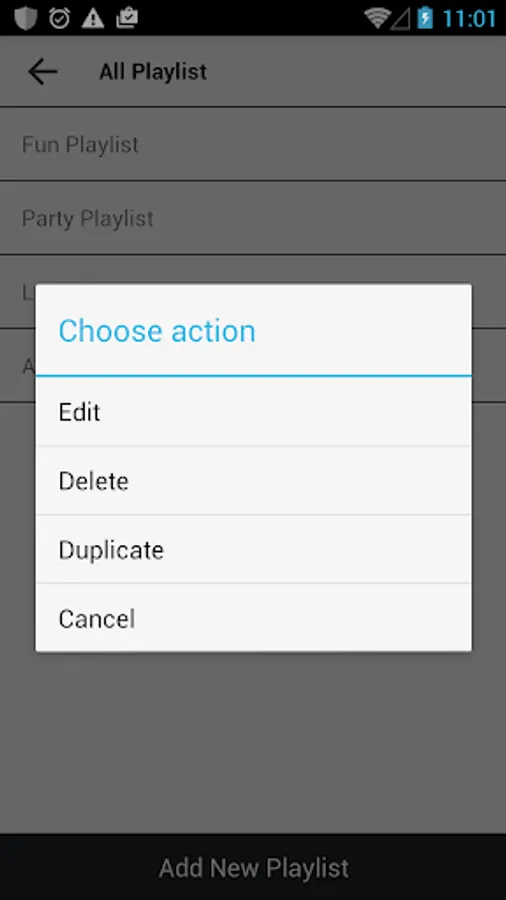Tap Add New Playlist button
506x900 pixels.
[253, 867]
